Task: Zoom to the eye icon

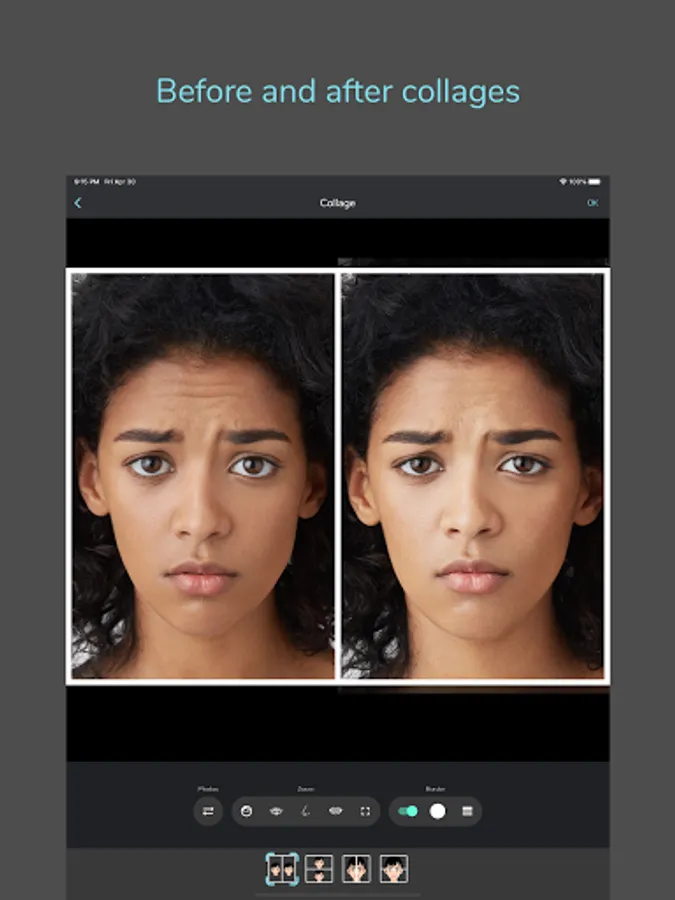Action: 276,811
